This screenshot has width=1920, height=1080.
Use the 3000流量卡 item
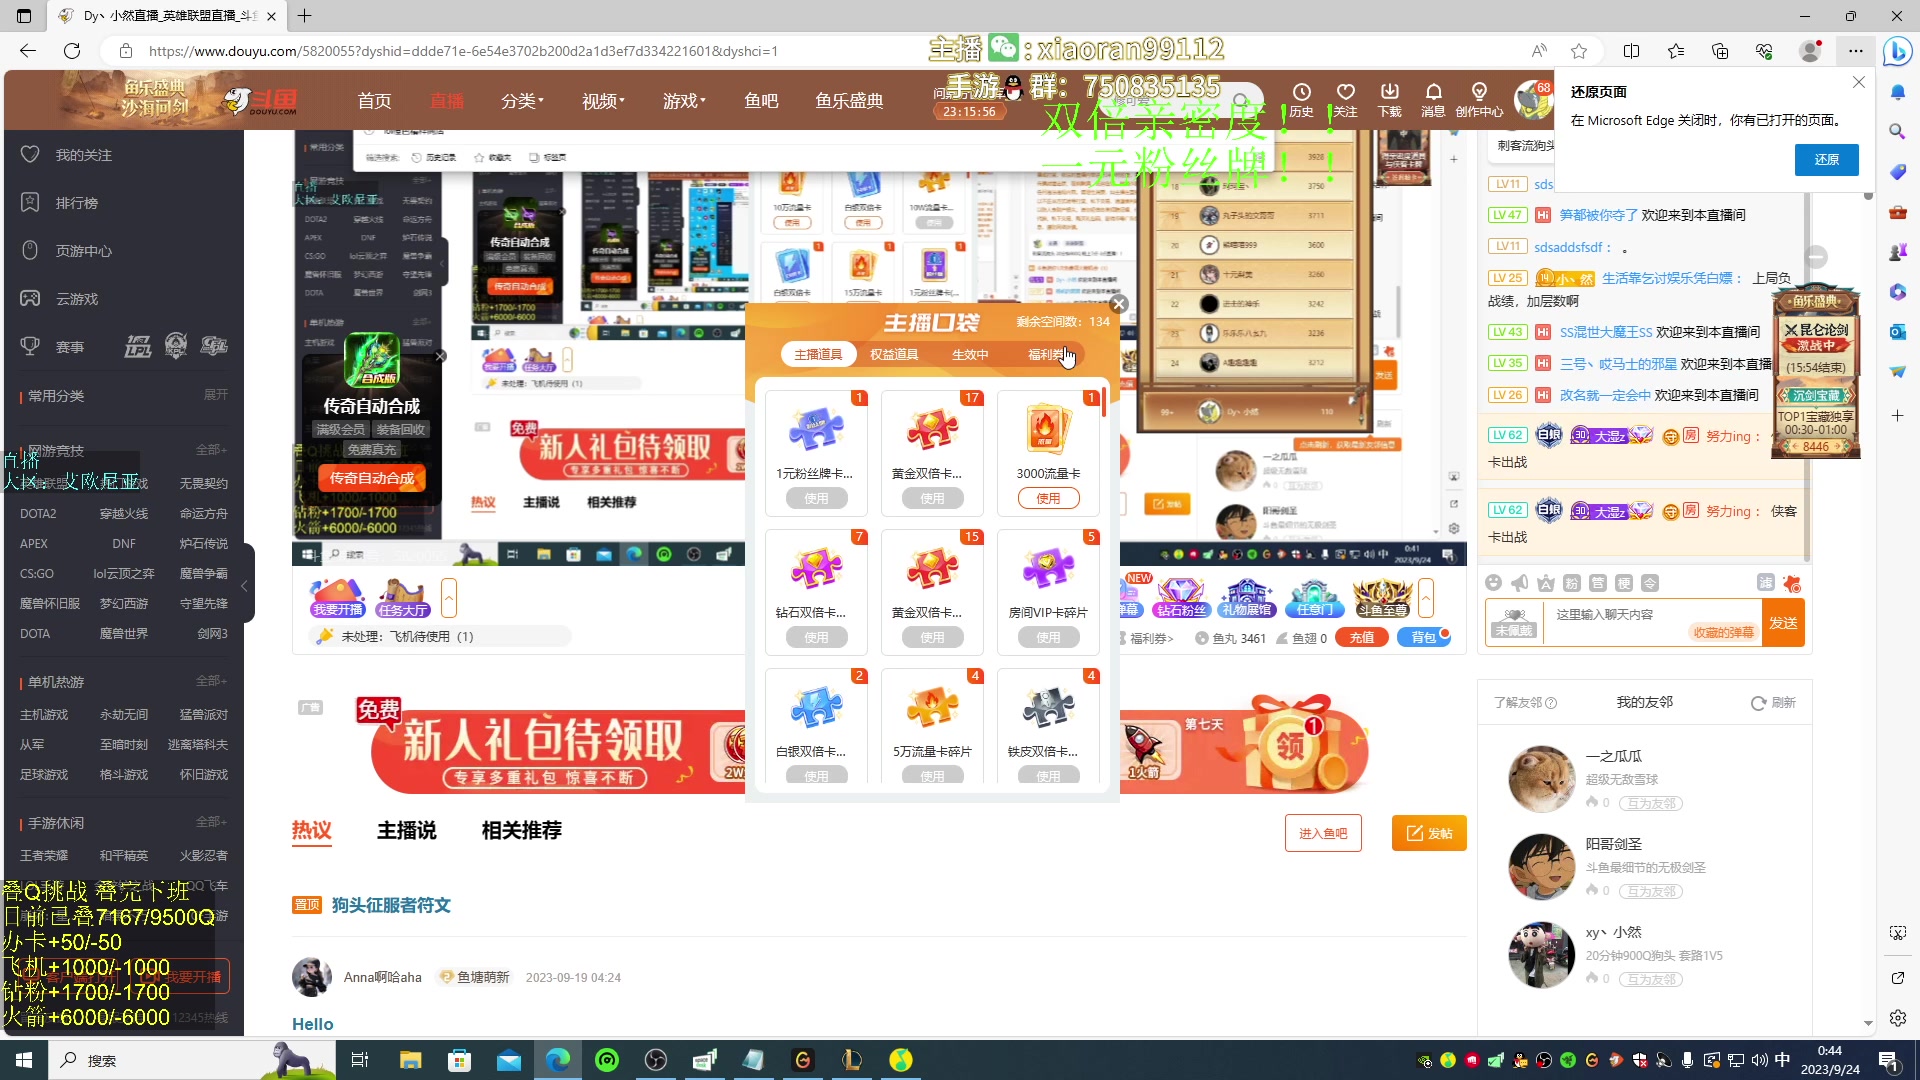1048,498
